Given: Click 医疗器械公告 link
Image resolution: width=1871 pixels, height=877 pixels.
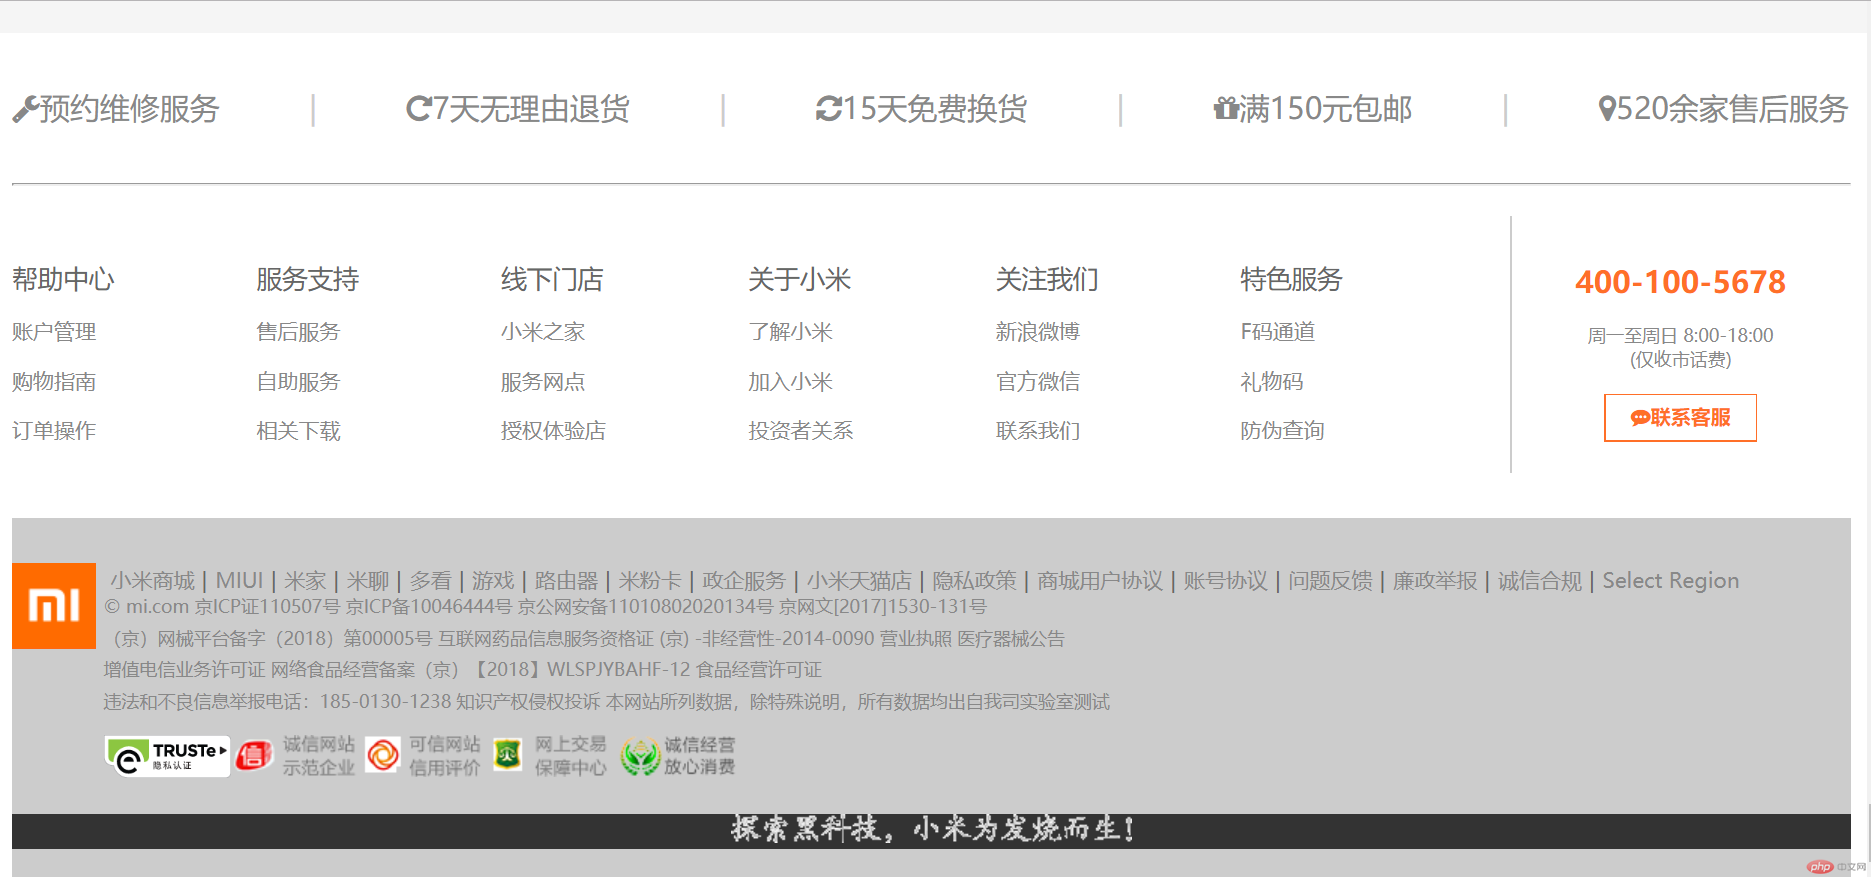Looking at the screenshot, I should (1011, 639).
